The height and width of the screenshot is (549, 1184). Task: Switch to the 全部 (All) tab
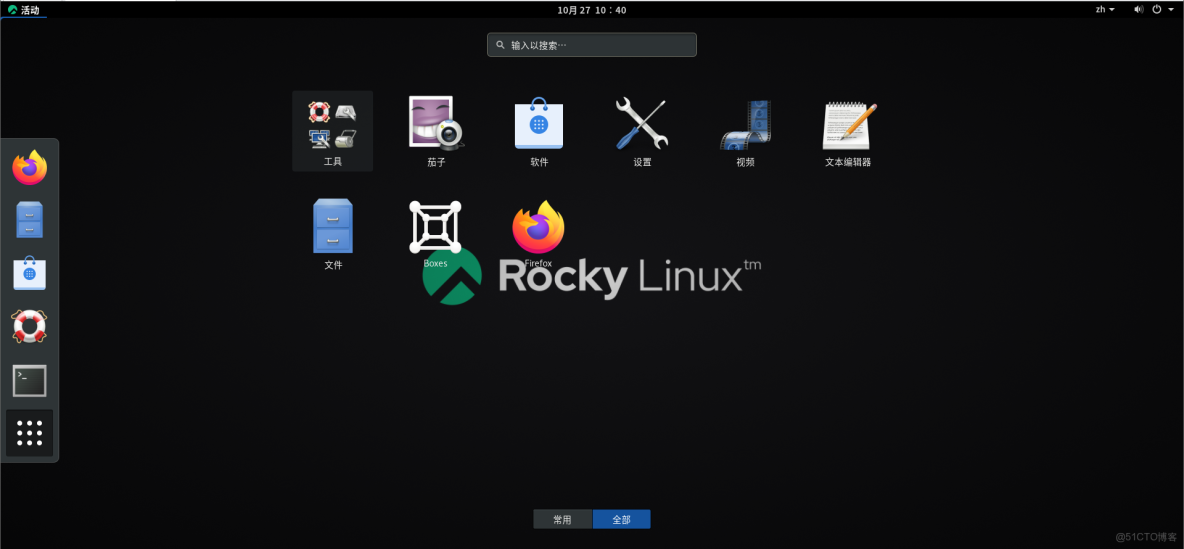(x=621, y=520)
